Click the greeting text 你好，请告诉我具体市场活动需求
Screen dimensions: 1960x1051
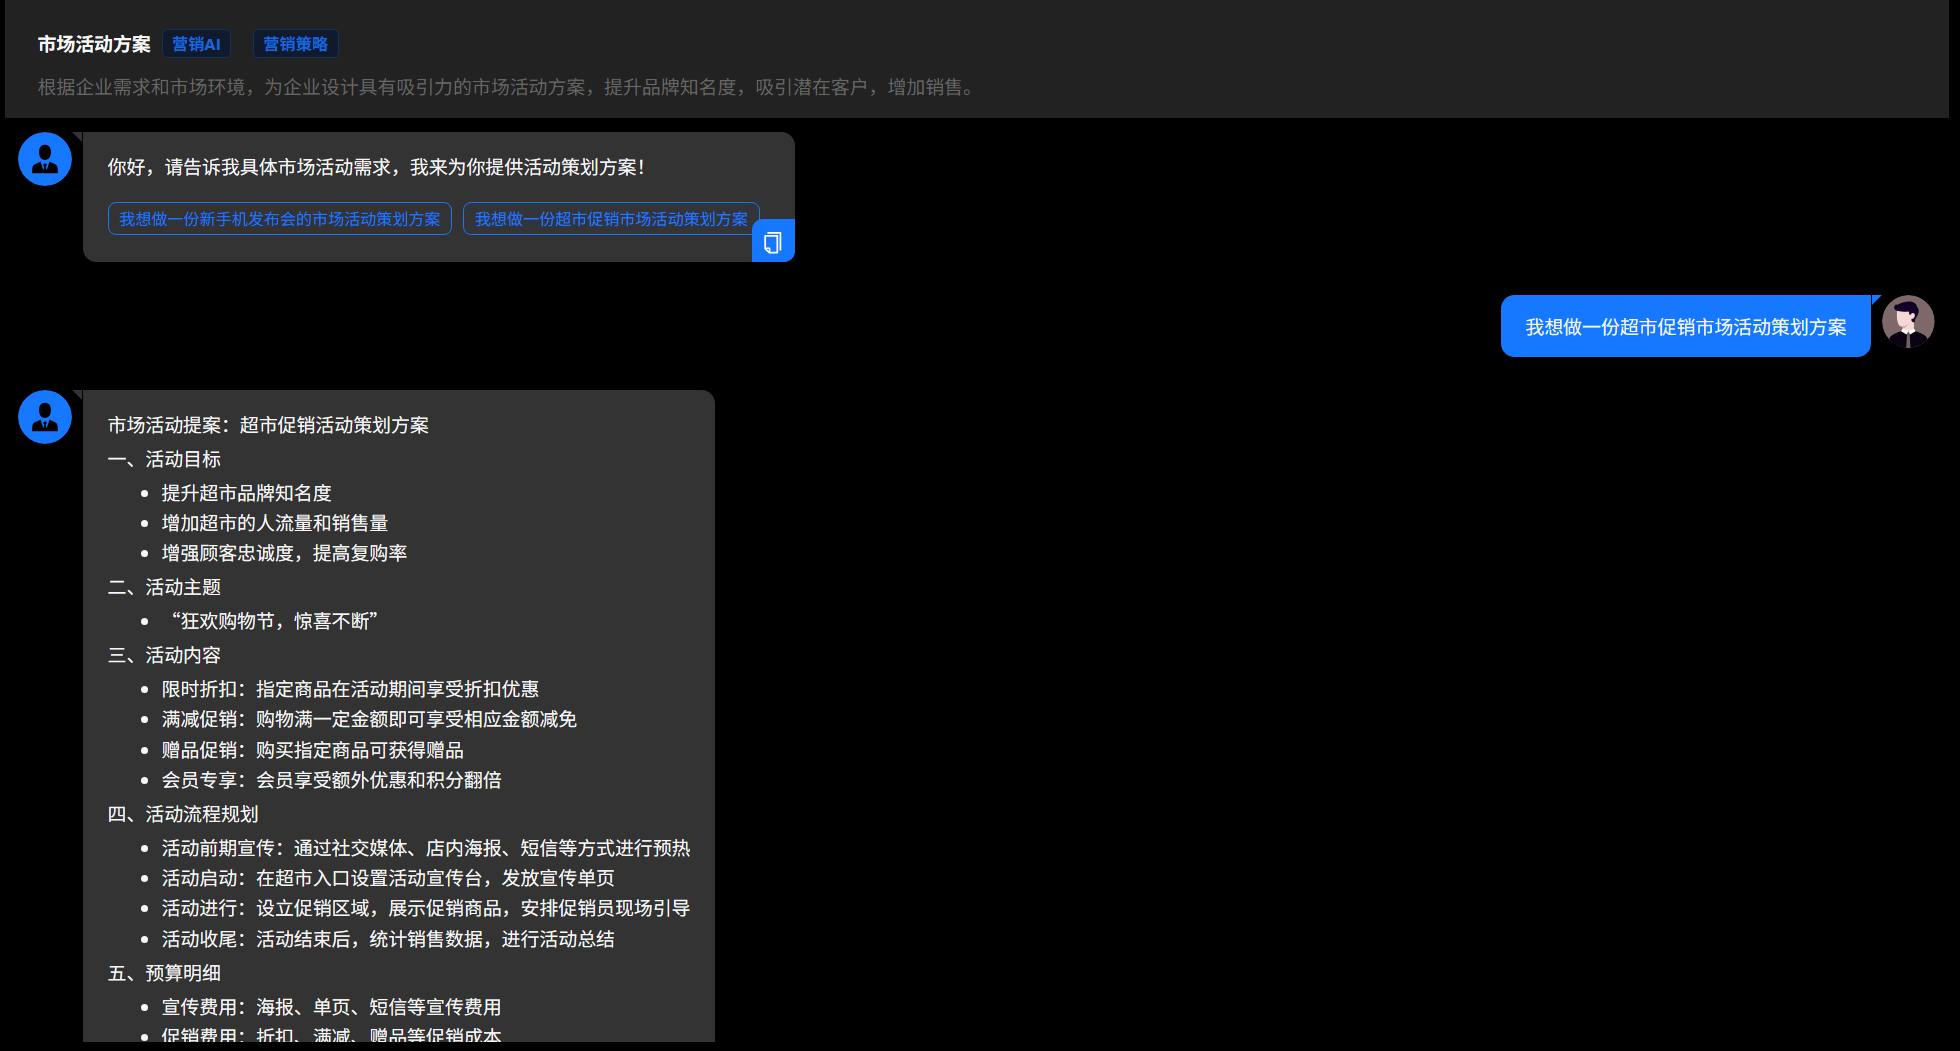pyautogui.click(x=376, y=167)
